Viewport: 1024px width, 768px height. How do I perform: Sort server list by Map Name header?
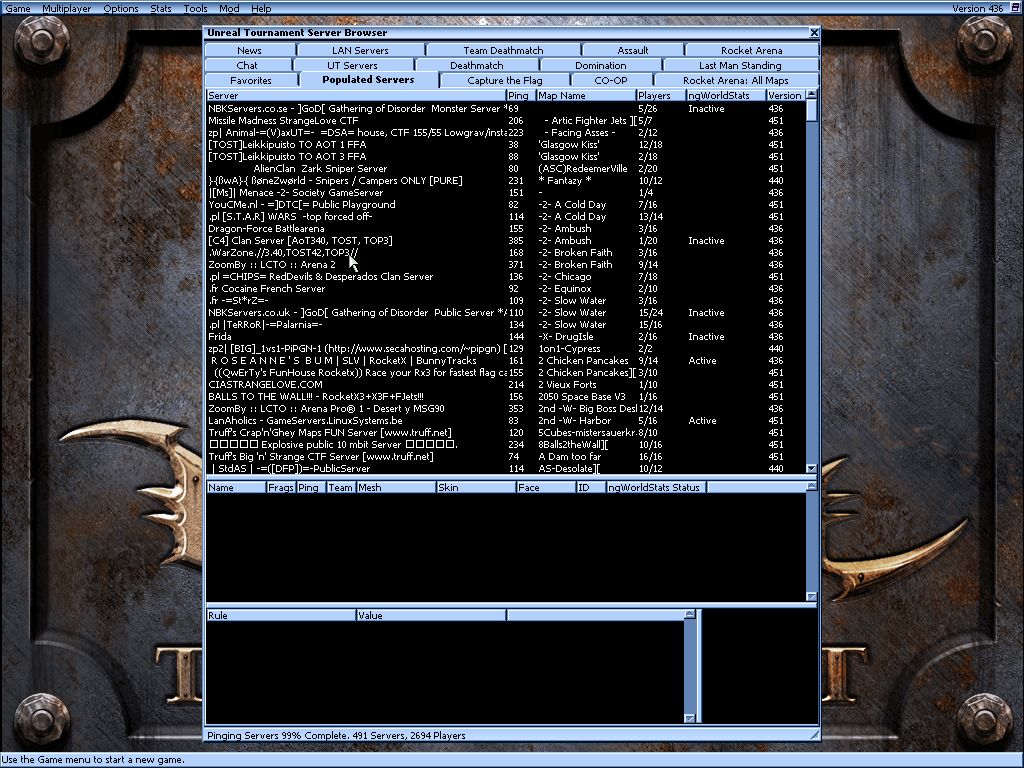[x=586, y=95]
